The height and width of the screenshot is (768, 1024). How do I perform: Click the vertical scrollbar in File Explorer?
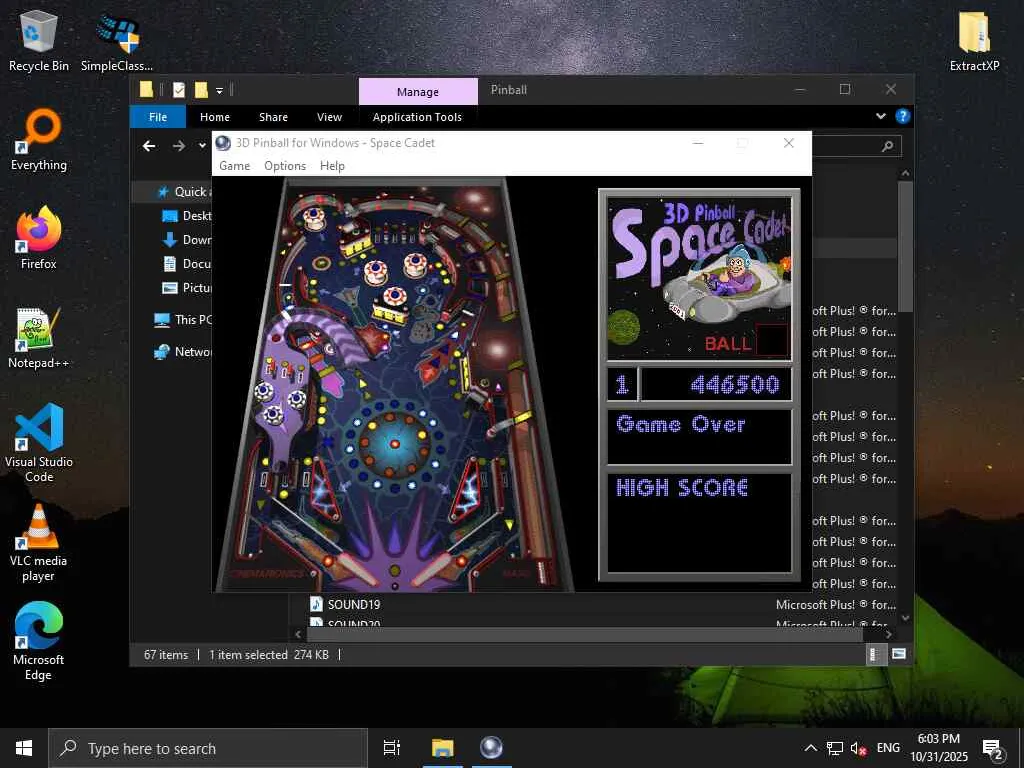click(905, 247)
